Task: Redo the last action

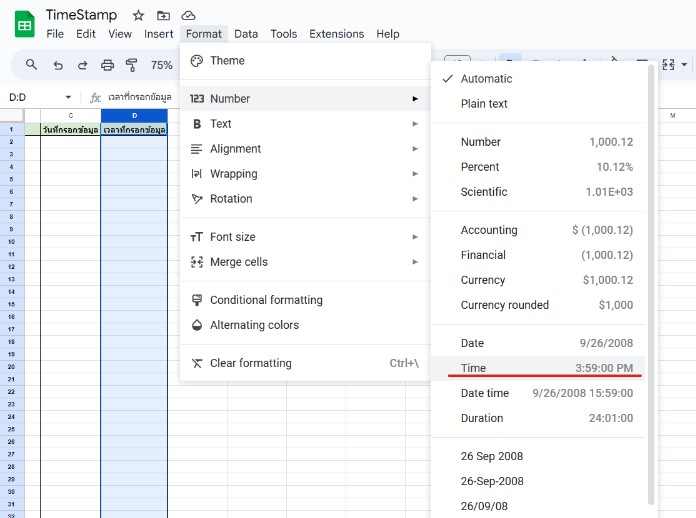Action: (x=83, y=65)
